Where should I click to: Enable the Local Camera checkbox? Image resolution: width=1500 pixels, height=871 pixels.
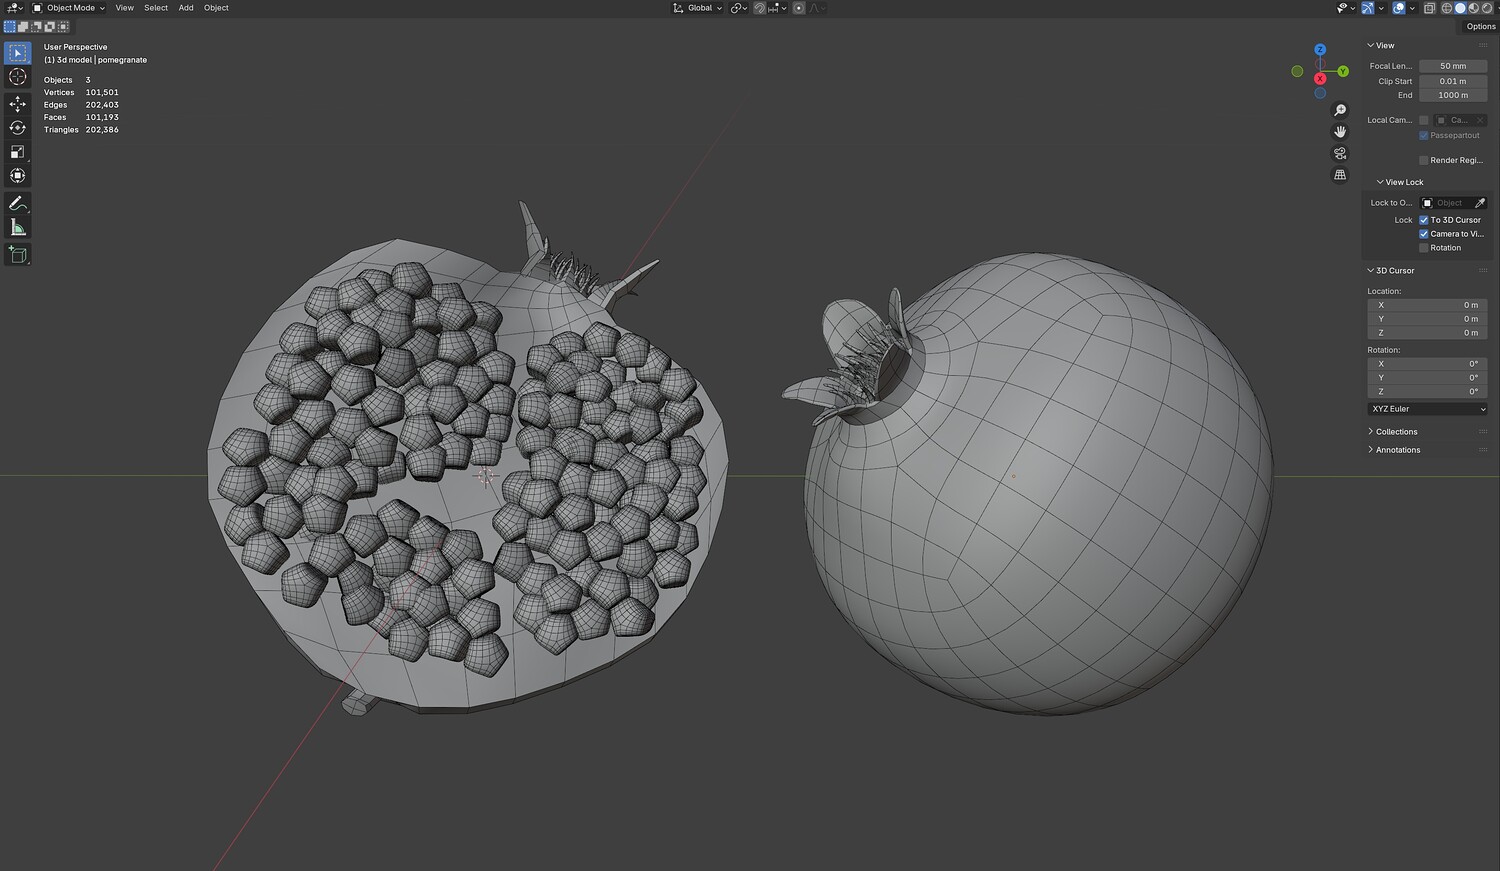pos(1424,120)
